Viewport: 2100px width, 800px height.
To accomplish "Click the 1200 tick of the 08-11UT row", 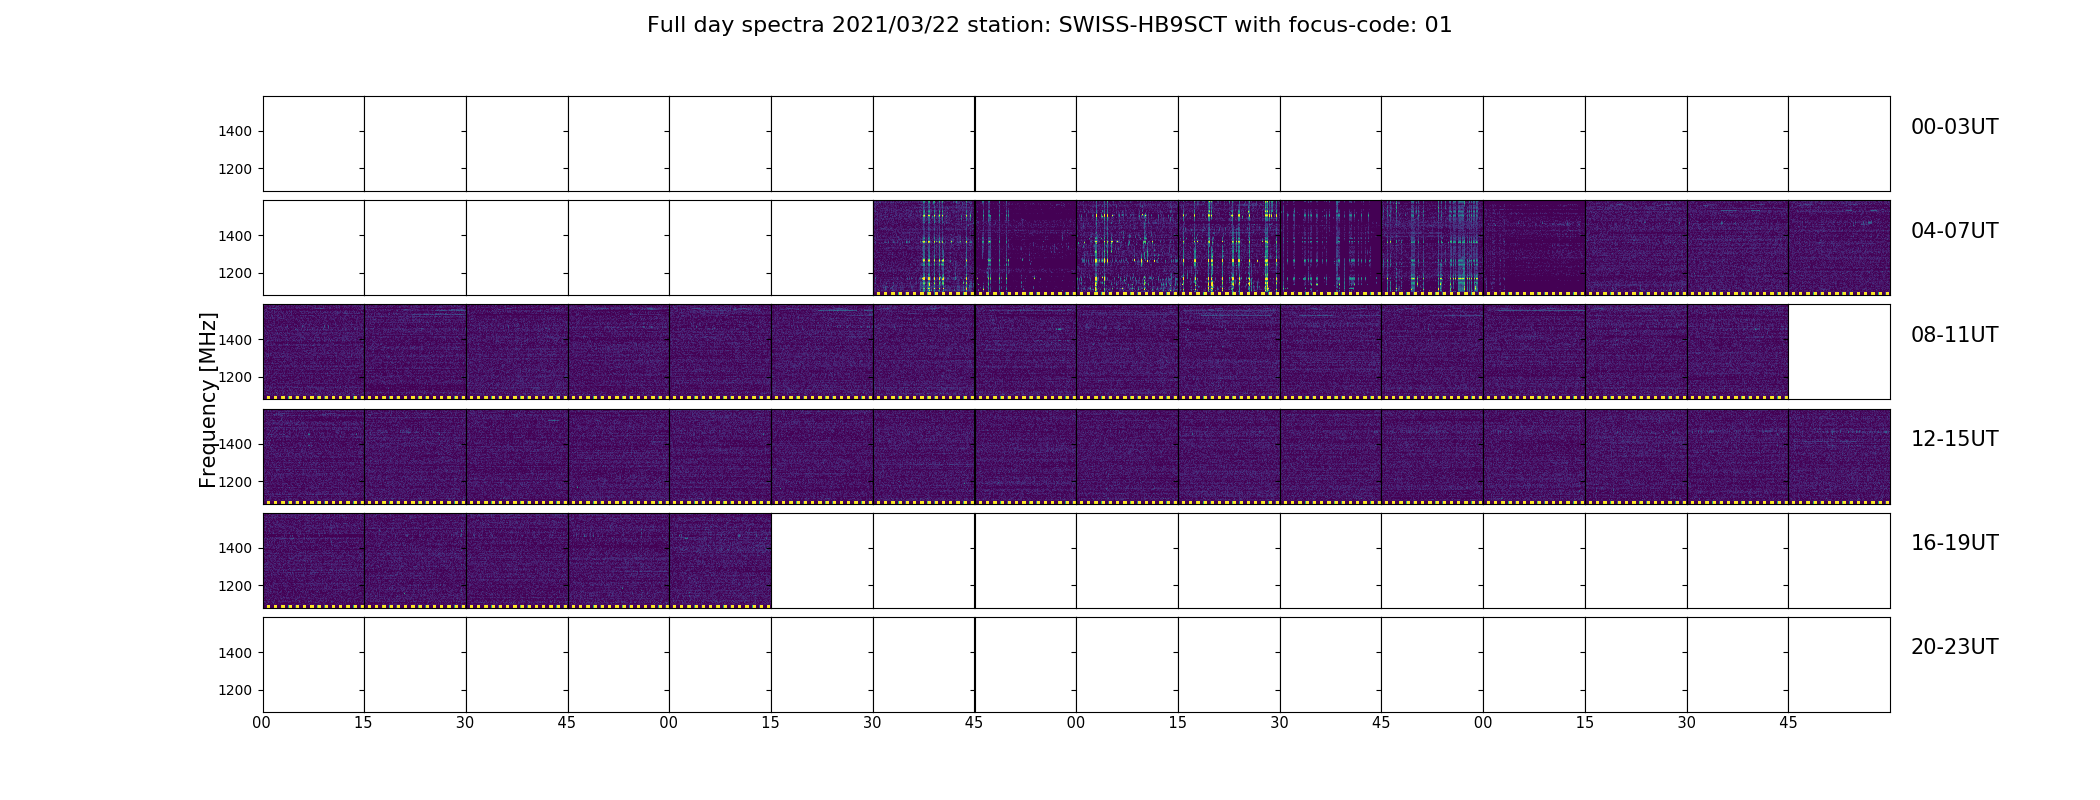I will point(235,377).
